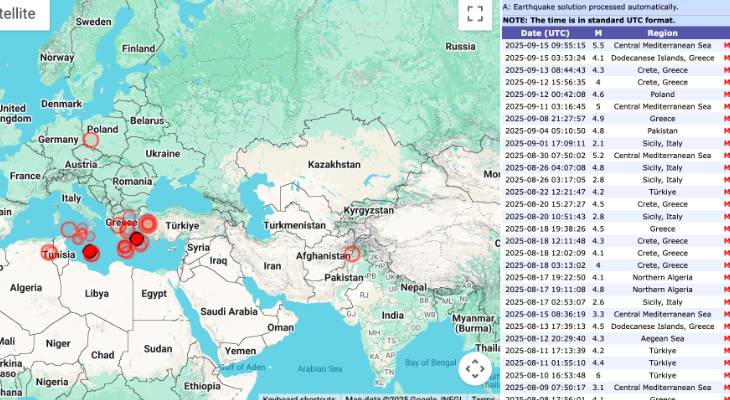The image size is (730, 400).
Task: Select the 2025-08-13 17:39:13 Dodecanese Islands row
Action: click(x=616, y=326)
